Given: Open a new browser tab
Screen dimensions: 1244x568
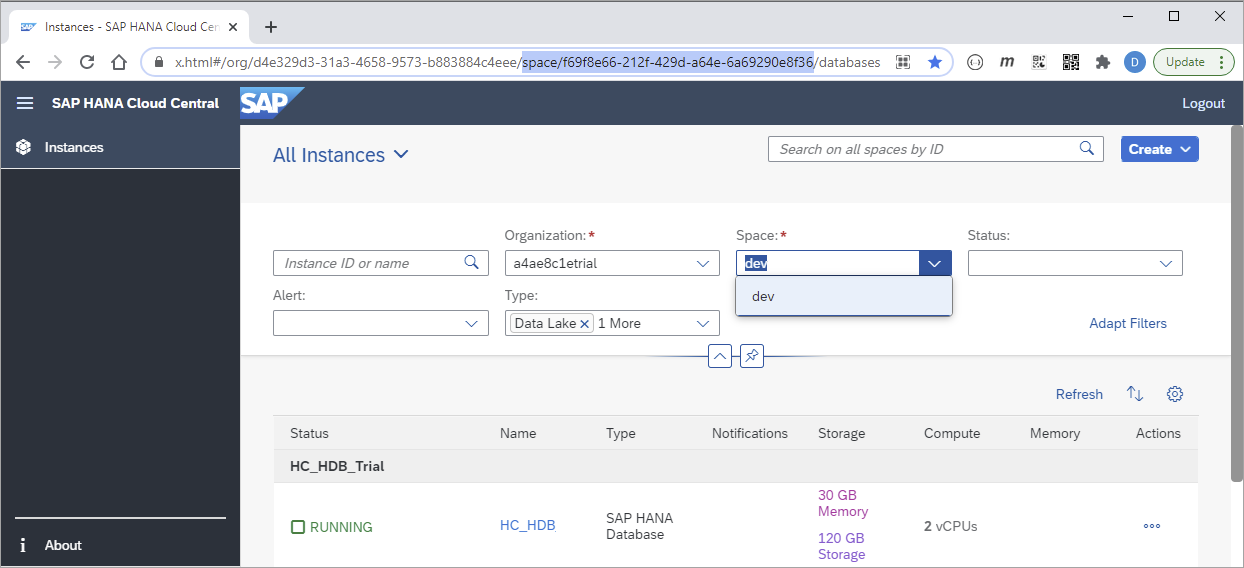Looking at the screenshot, I should click(x=271, y=27).
